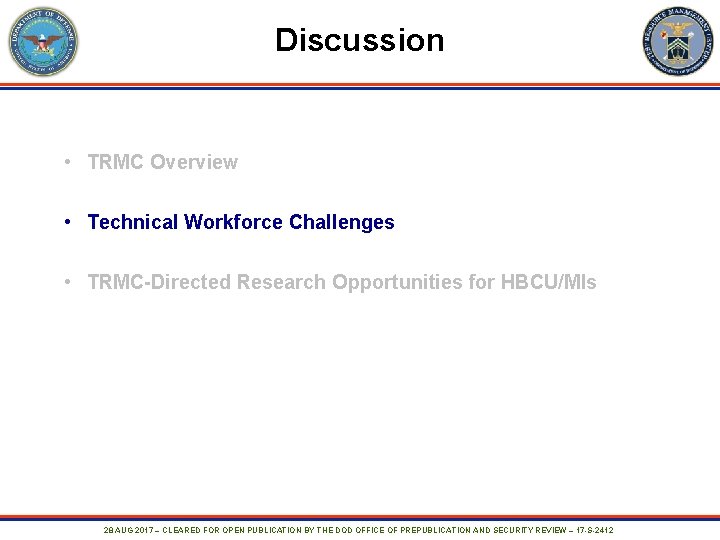Click the Test Resource Management Center seal

[678, 41]
